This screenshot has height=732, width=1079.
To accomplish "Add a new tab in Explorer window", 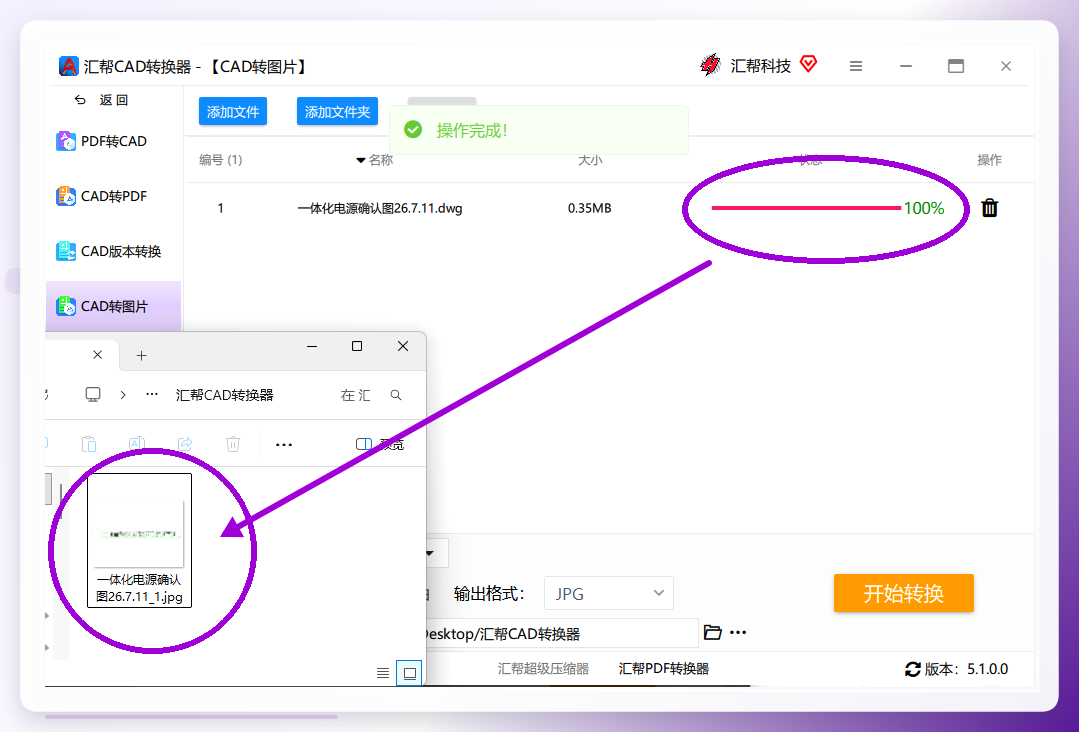I will point(141,355).
